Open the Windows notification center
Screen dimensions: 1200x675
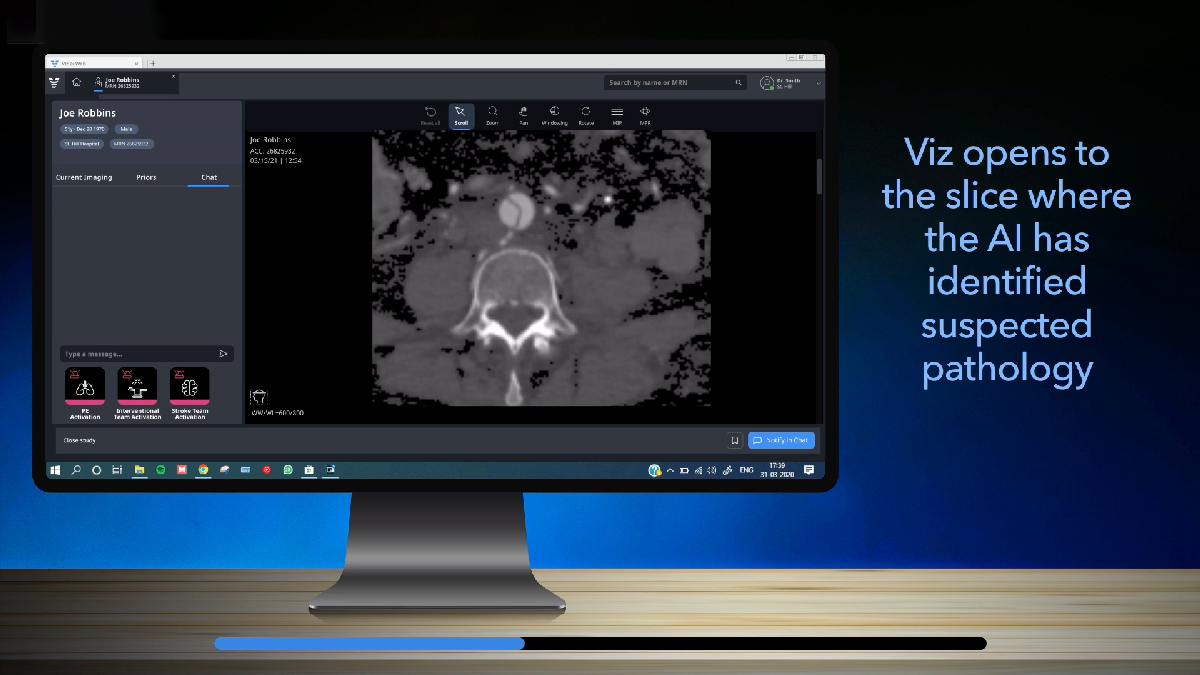(809, 469)
